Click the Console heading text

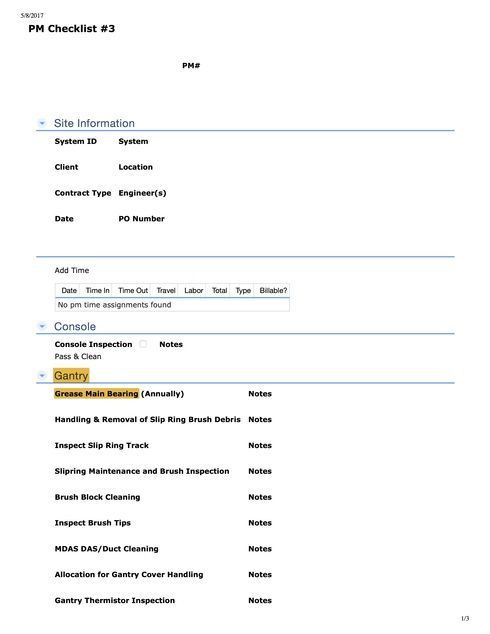[75, 327]
